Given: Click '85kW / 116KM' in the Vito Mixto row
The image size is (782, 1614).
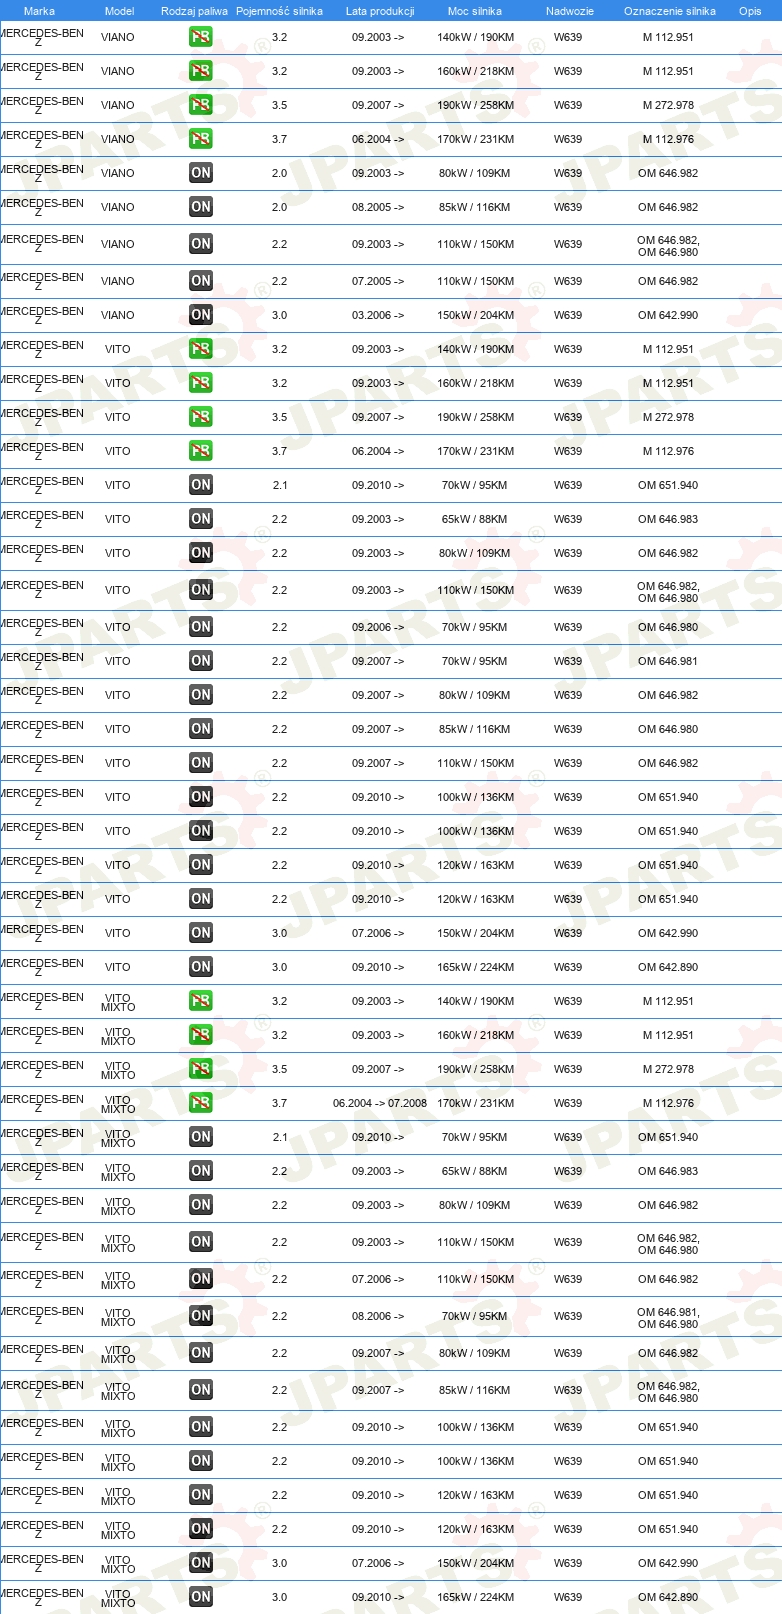Looking at the screenshot, I should 475,1390.
